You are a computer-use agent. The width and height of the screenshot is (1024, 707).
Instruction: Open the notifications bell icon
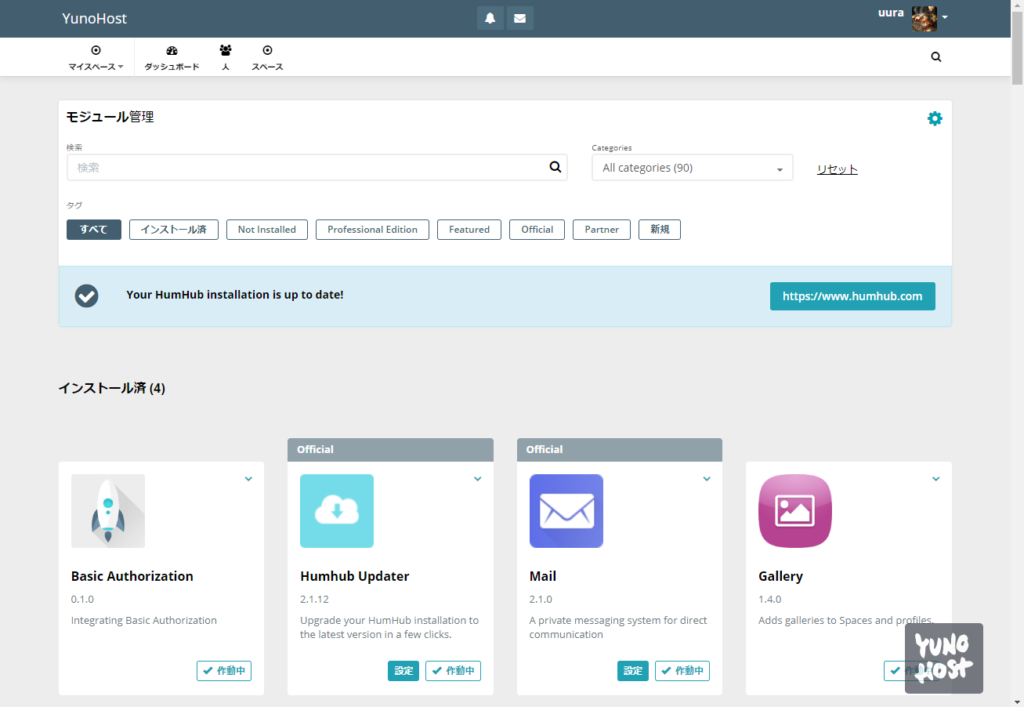click(x=490, y=18)
